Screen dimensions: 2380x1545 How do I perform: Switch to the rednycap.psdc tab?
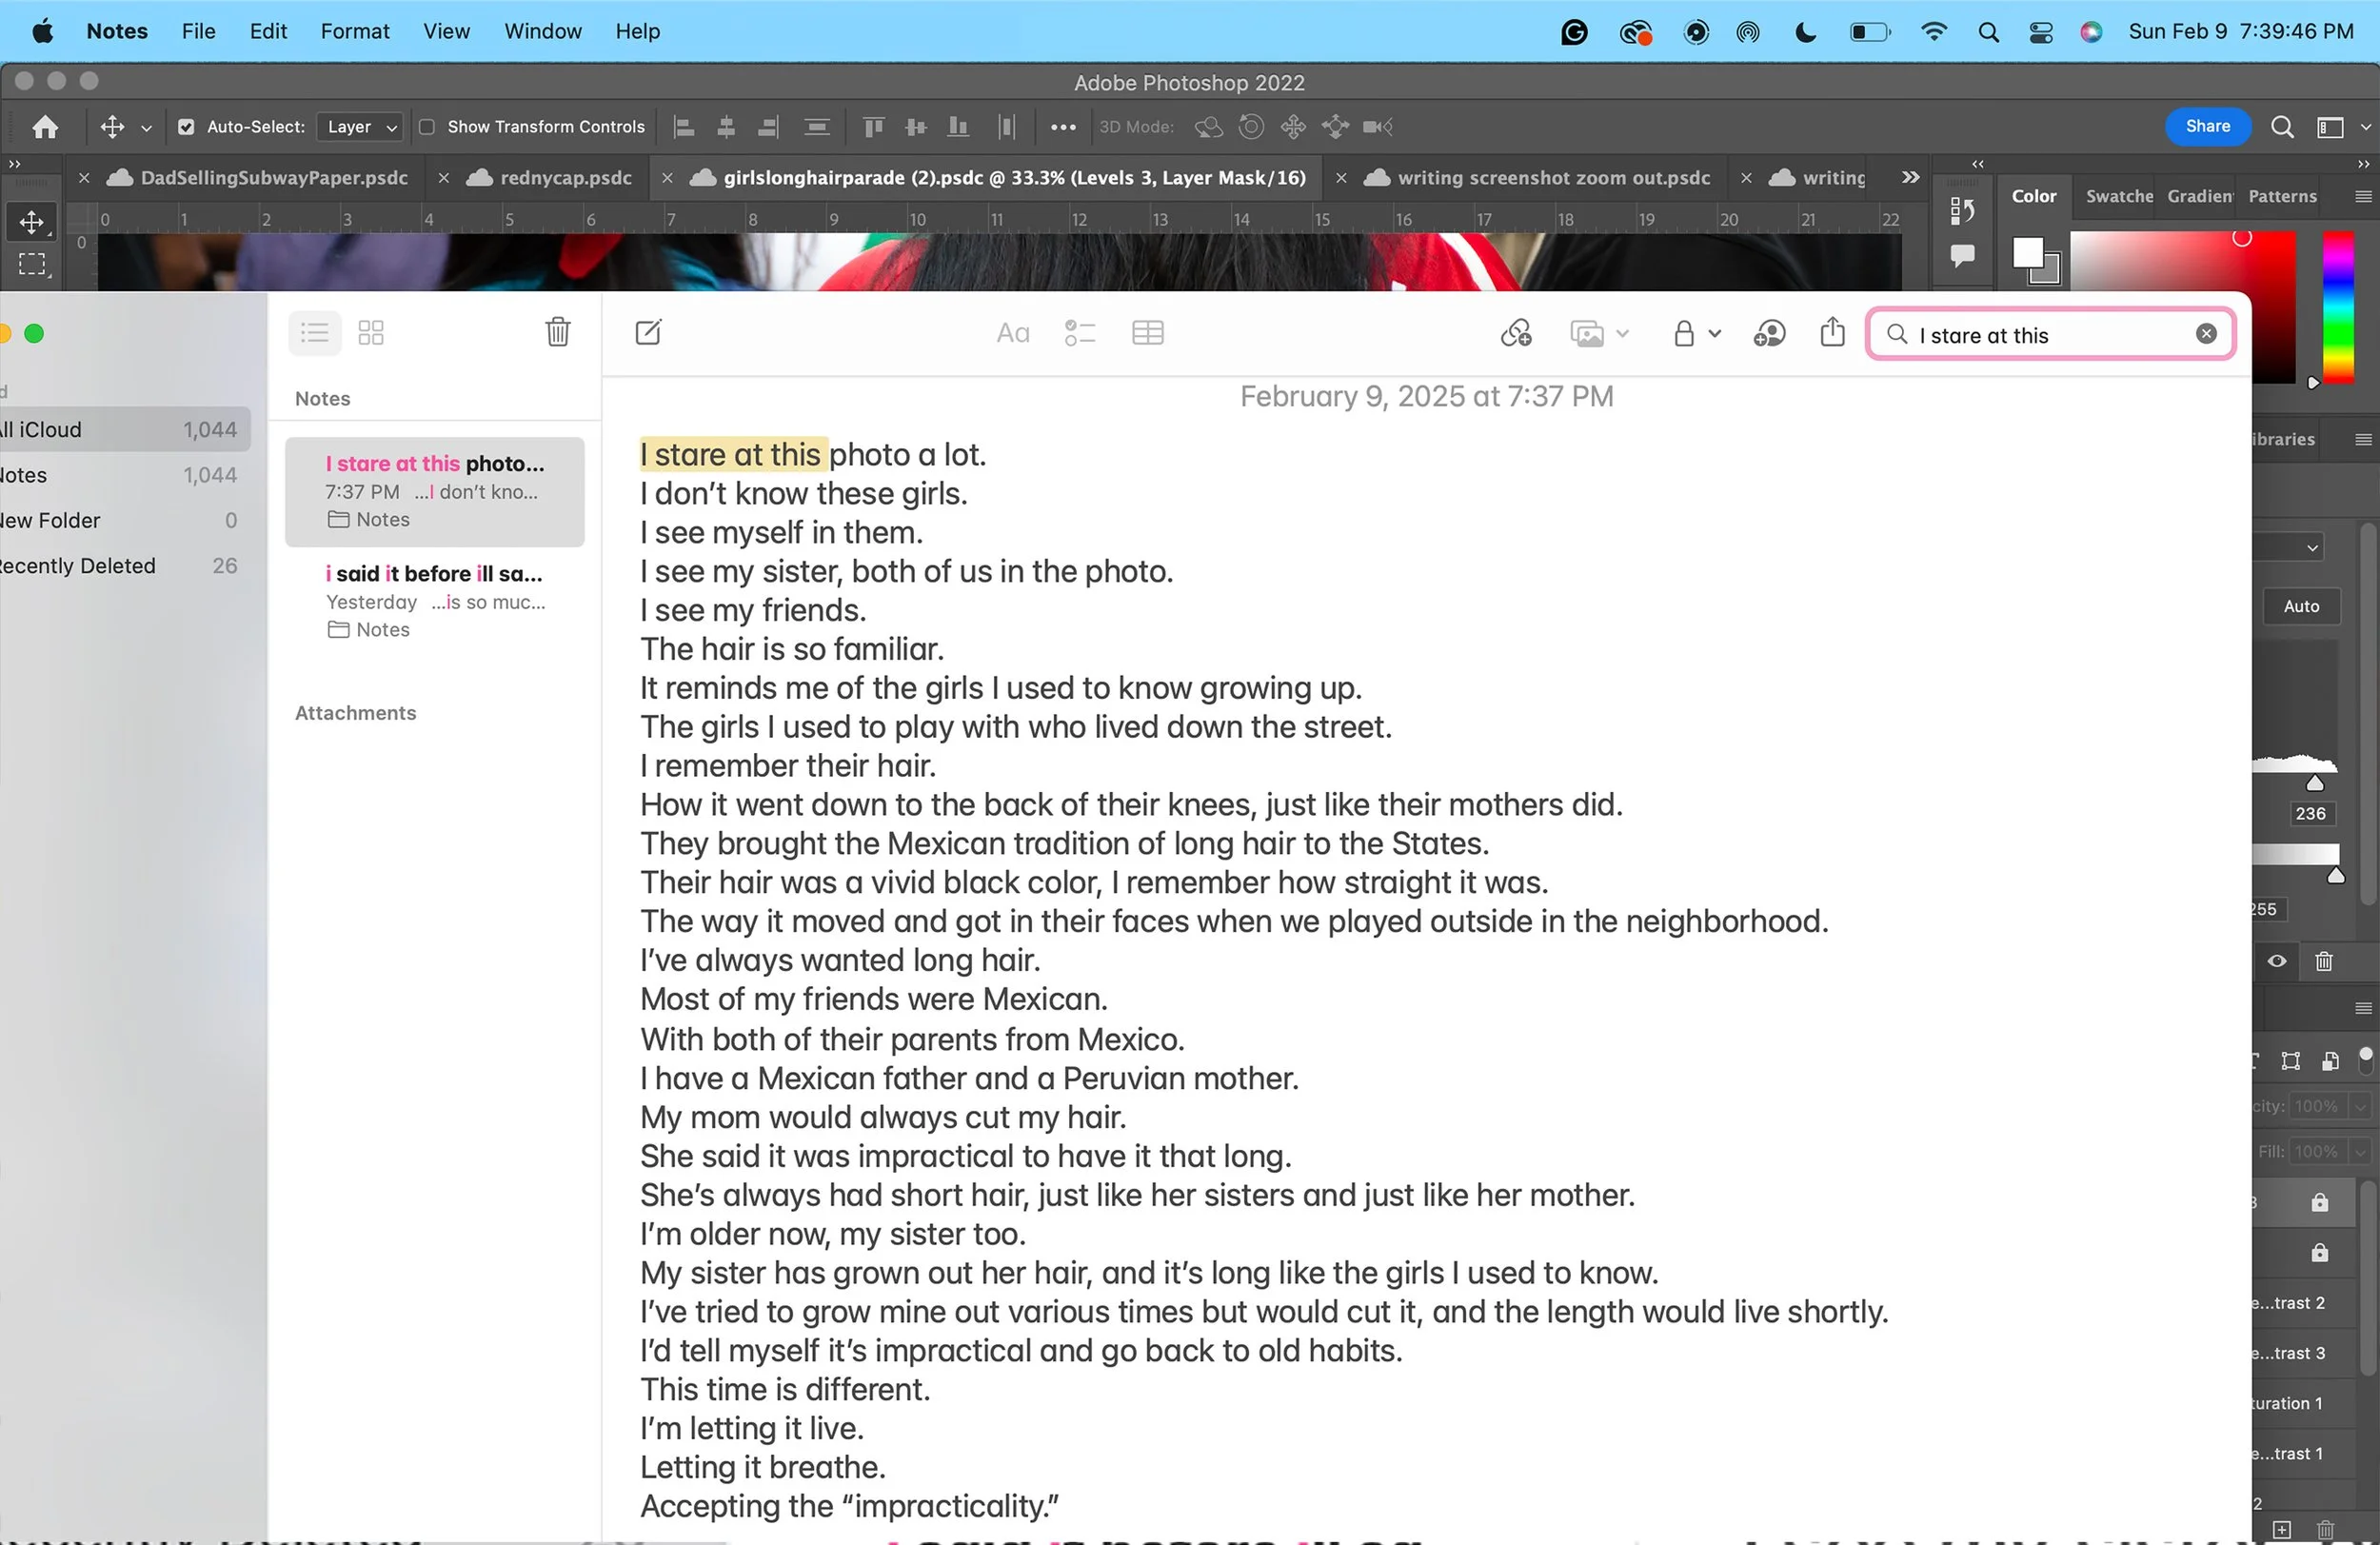click(565, 178)
